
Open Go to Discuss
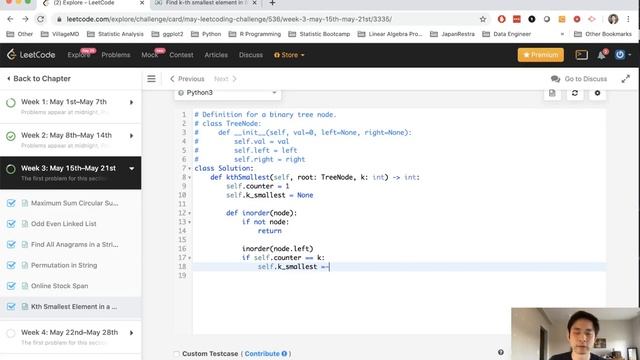point(579,79)
